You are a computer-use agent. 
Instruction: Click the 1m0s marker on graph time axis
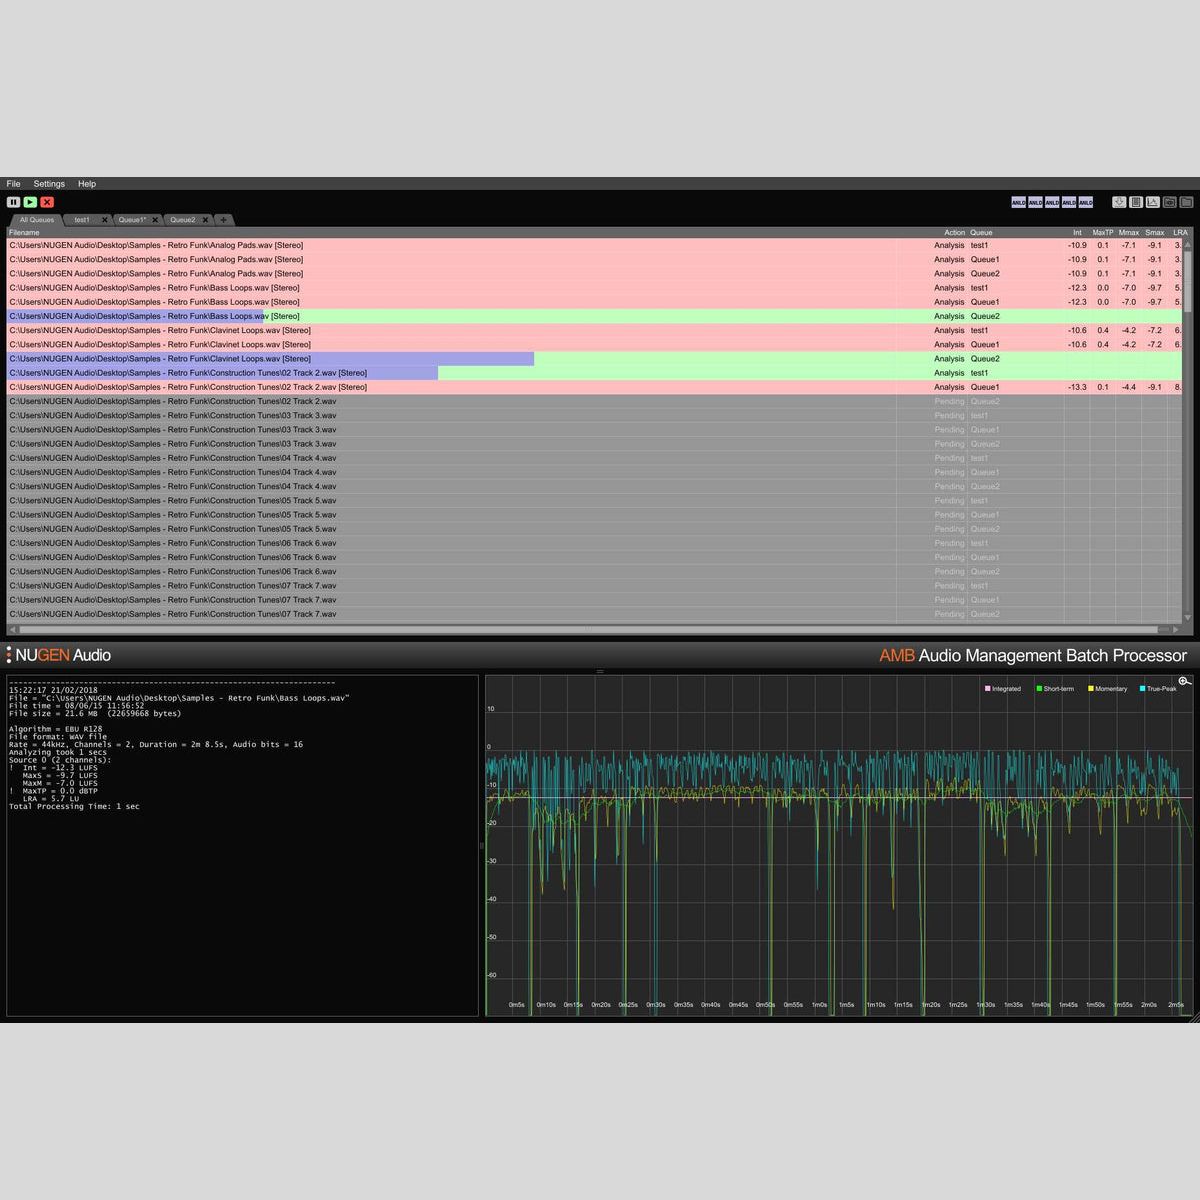pyautogui.click(x=819, y=1005)
